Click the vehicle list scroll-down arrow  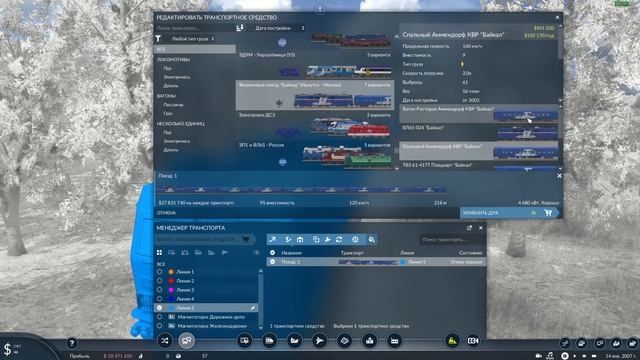397,168
